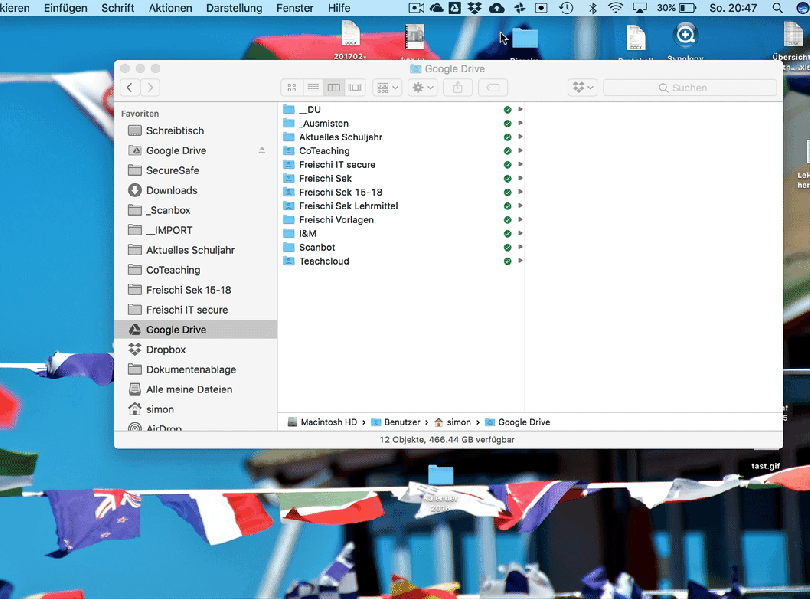Expand the Teachcloud folder disclosure arrow
This screenshot has width=810, height=599.
pos(519,260)
